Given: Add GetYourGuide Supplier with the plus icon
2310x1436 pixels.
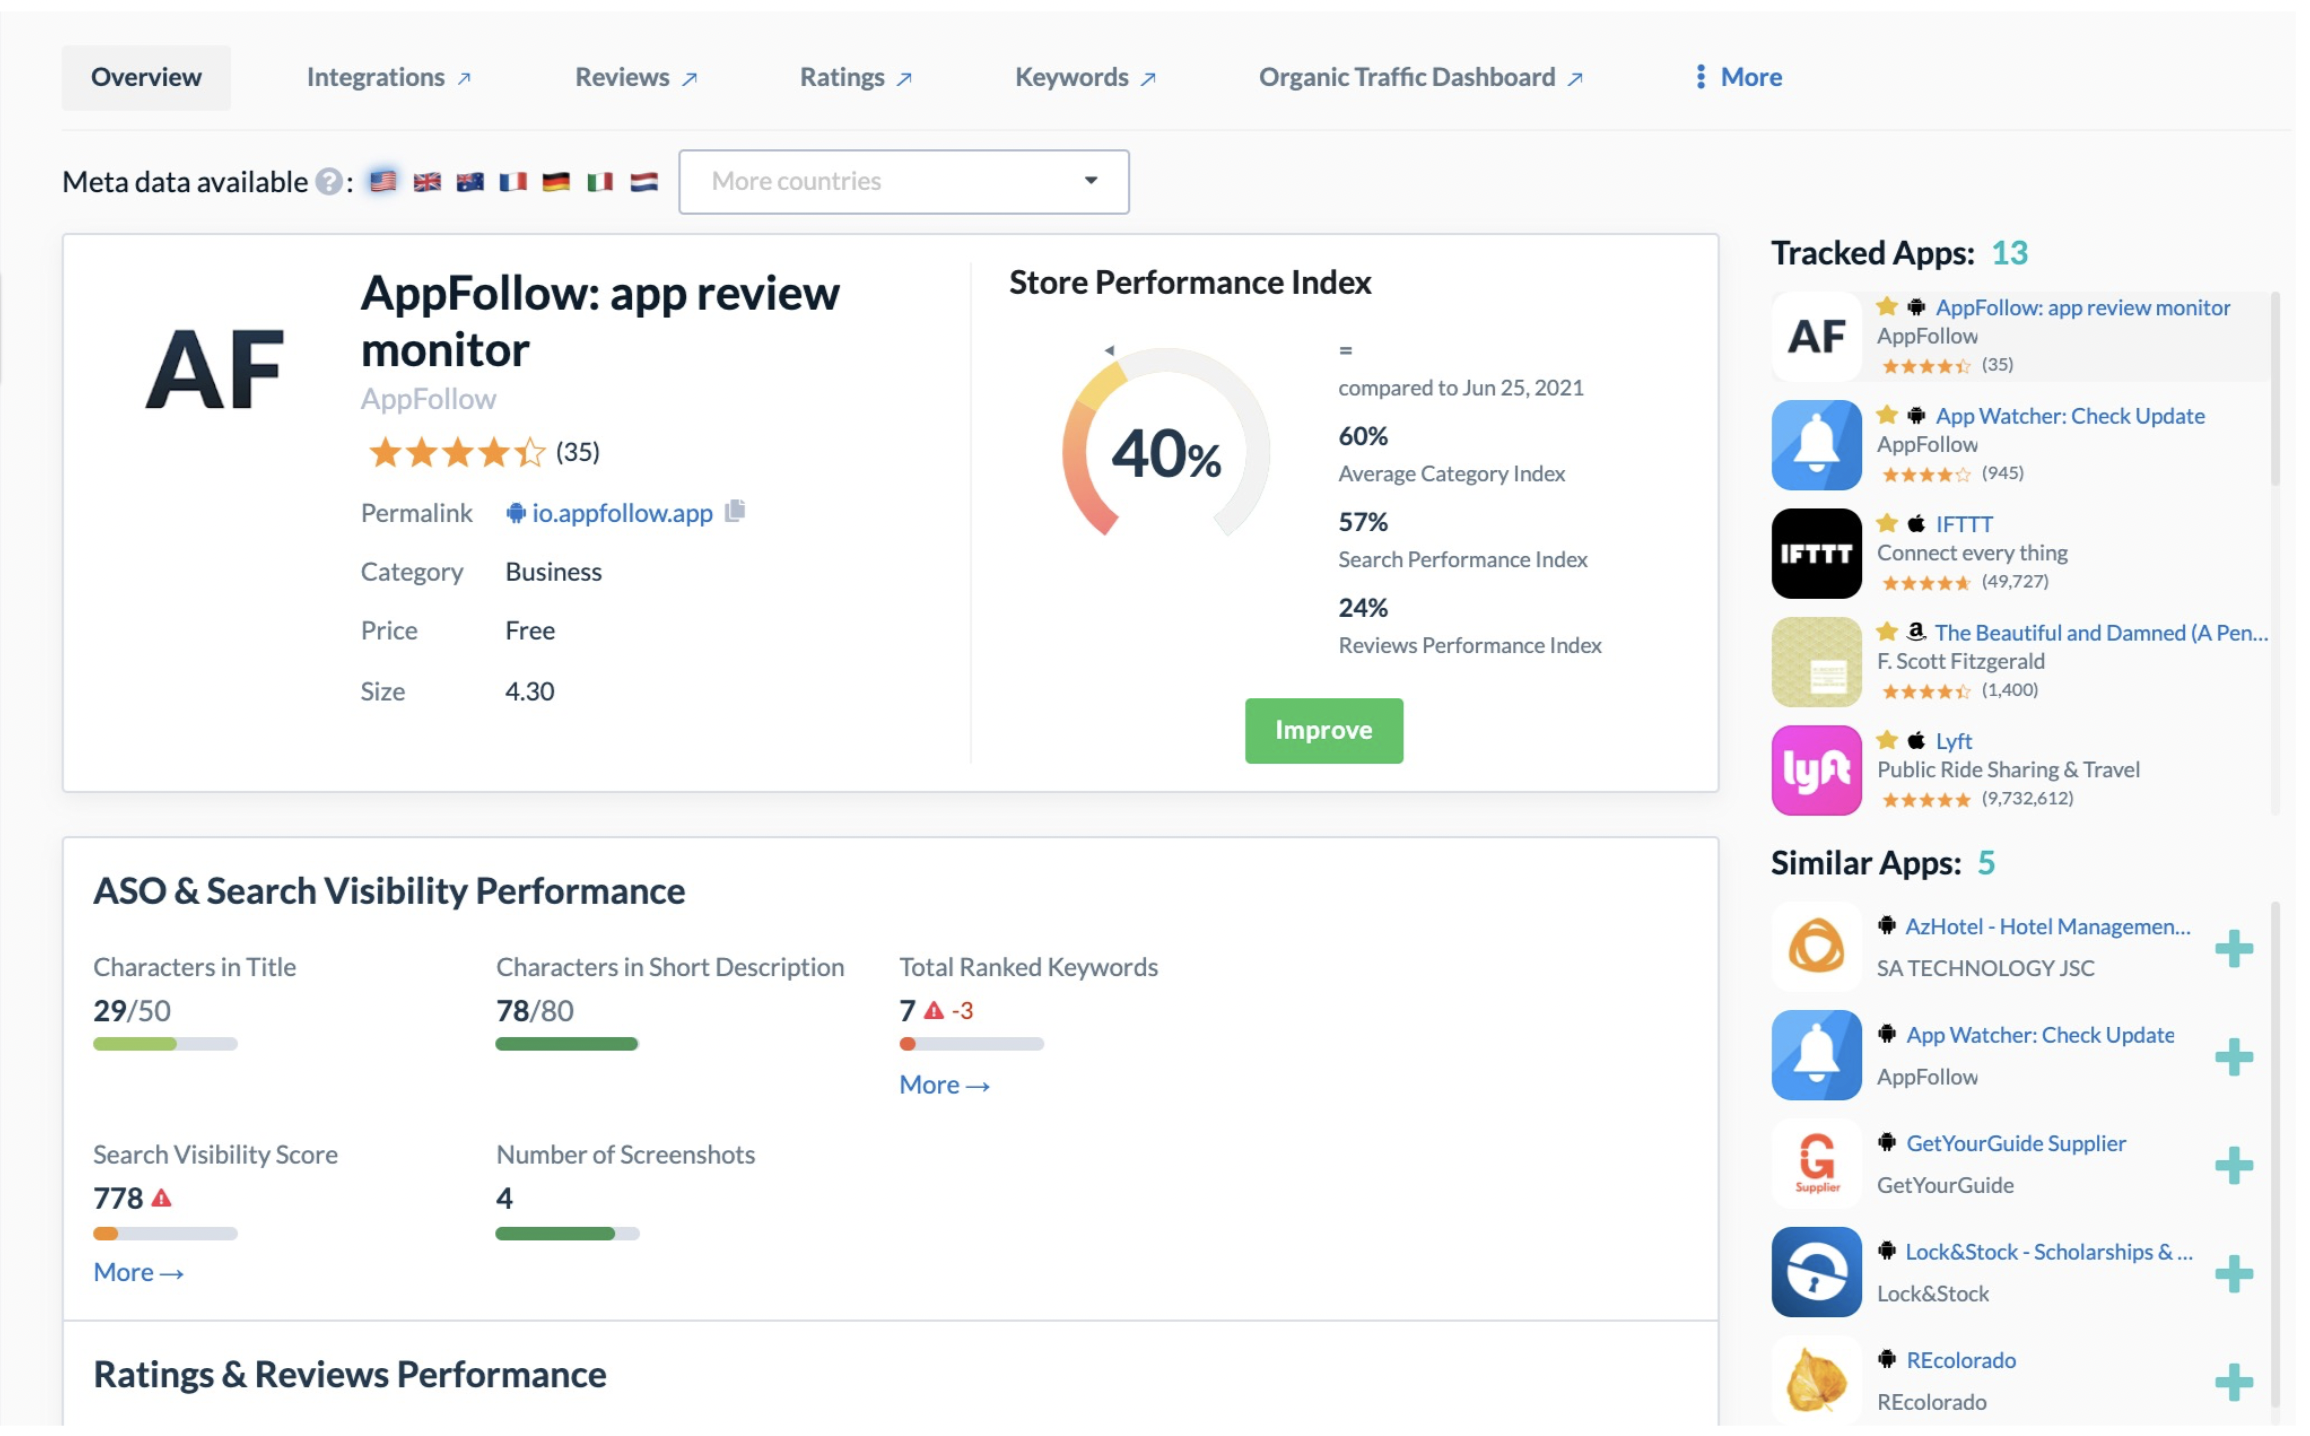Looking at the screenshot, I should pyautogui.click(x=2233, y=1166).
